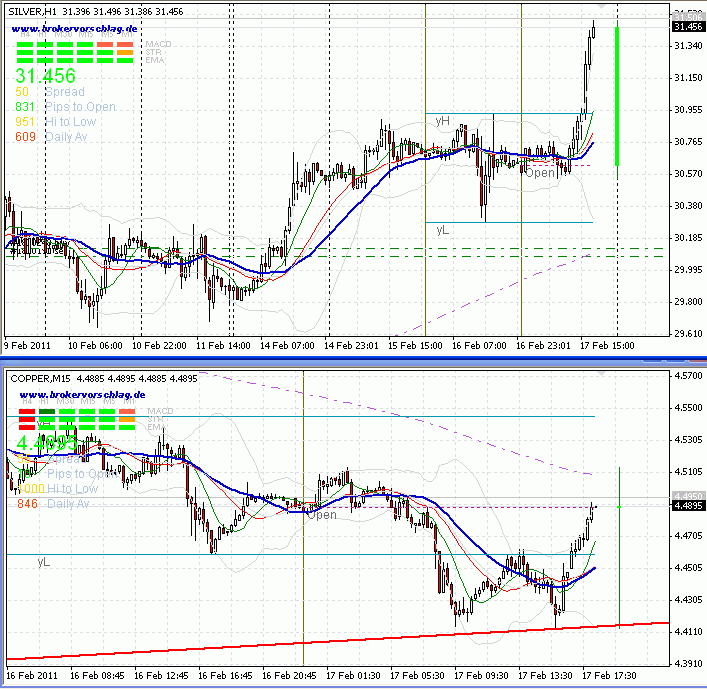Image resolution: width=707 pixels, height=689 pixels.
Task: Select the red trendline in the Copper chart
Action: tap(338, 640)
